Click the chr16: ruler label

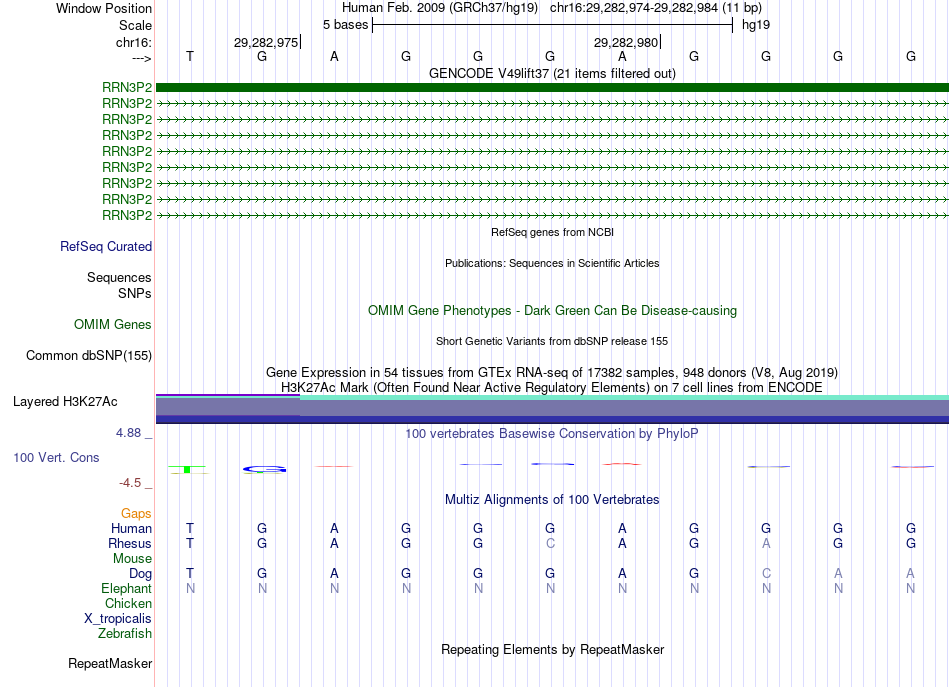click(134, 42)
